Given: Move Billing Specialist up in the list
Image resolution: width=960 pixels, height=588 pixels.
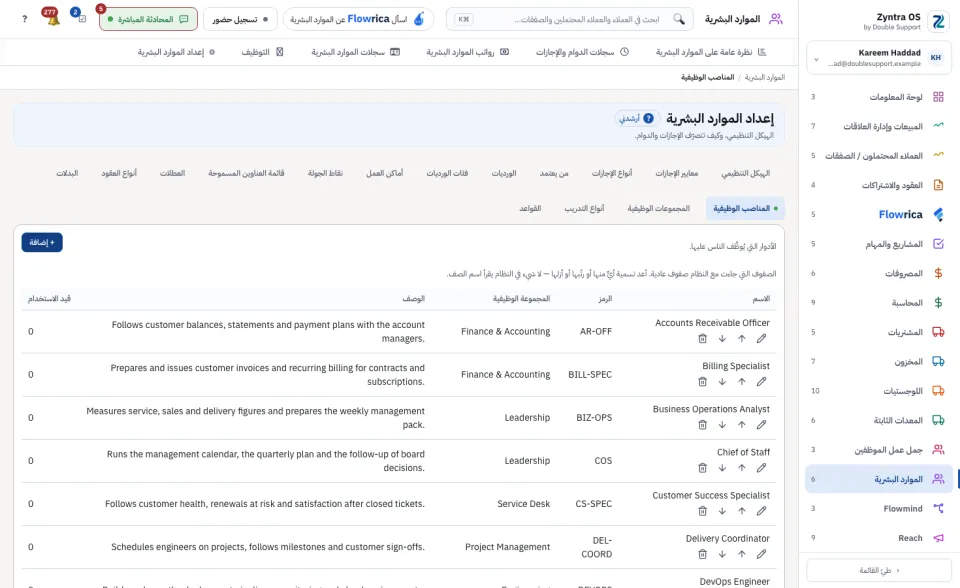Looking at the screenshot, I should coord(741,382).
